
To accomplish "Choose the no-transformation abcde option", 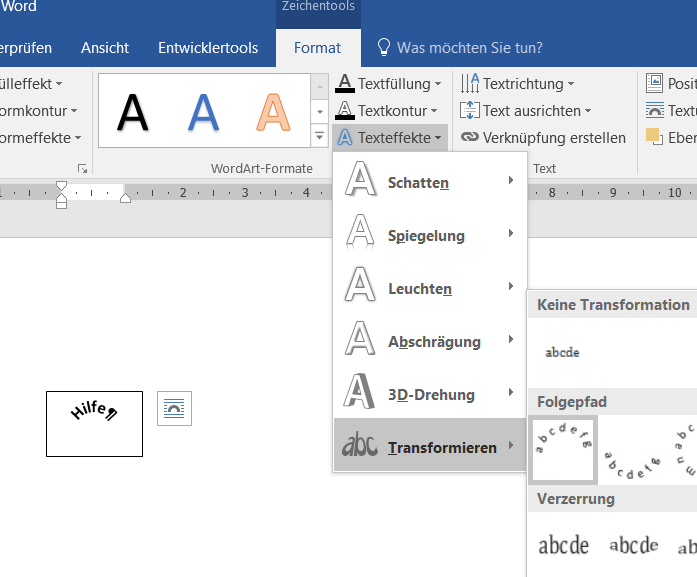I will coord(562,352).
